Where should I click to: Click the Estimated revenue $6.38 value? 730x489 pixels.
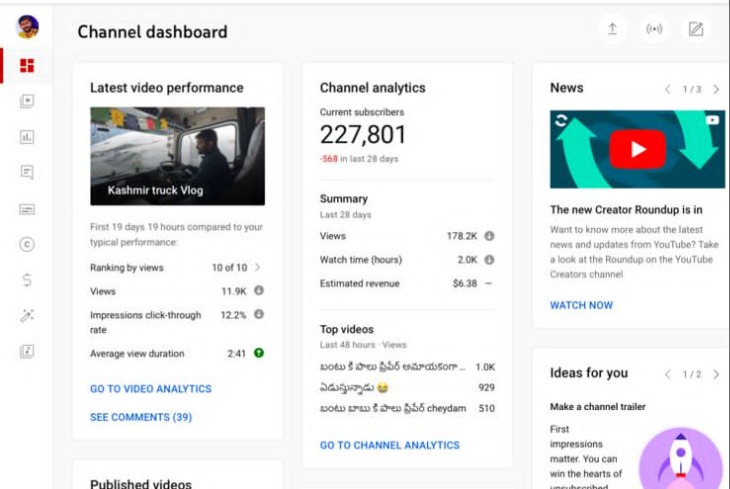coord(465,283)
